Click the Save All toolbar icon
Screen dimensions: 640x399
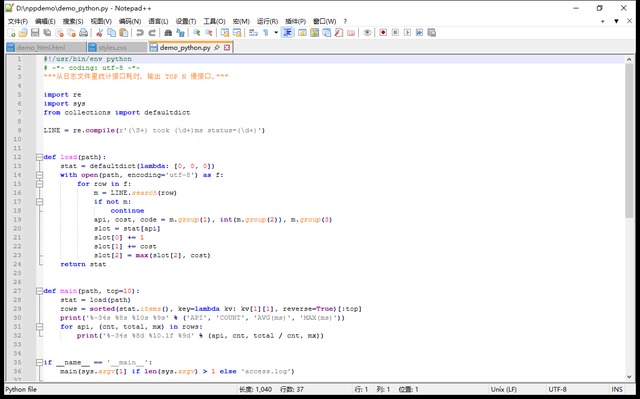click(x=47, y=33)
